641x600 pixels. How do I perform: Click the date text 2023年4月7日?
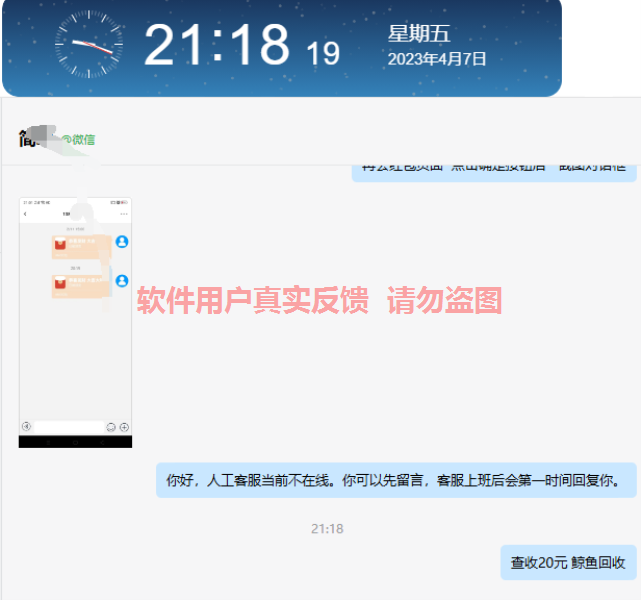(437, 59)
